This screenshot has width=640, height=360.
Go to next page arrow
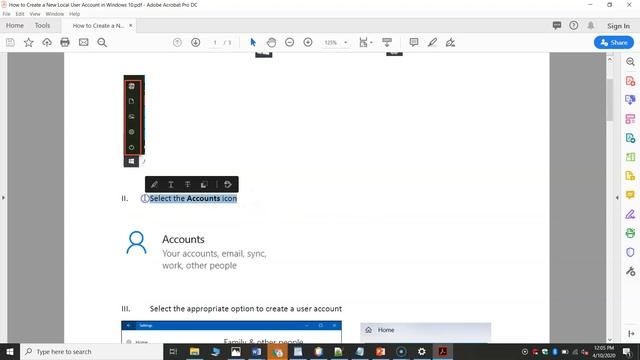click(196, 42)
